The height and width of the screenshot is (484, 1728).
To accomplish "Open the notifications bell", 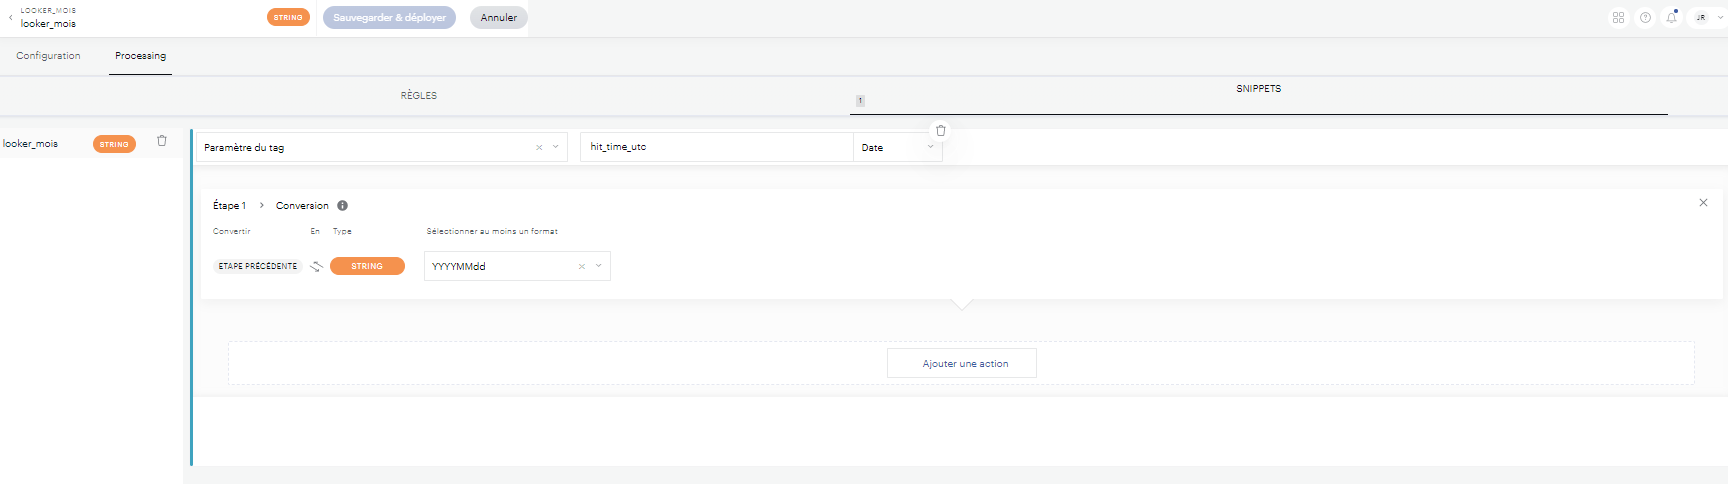I will point(1671,18).
